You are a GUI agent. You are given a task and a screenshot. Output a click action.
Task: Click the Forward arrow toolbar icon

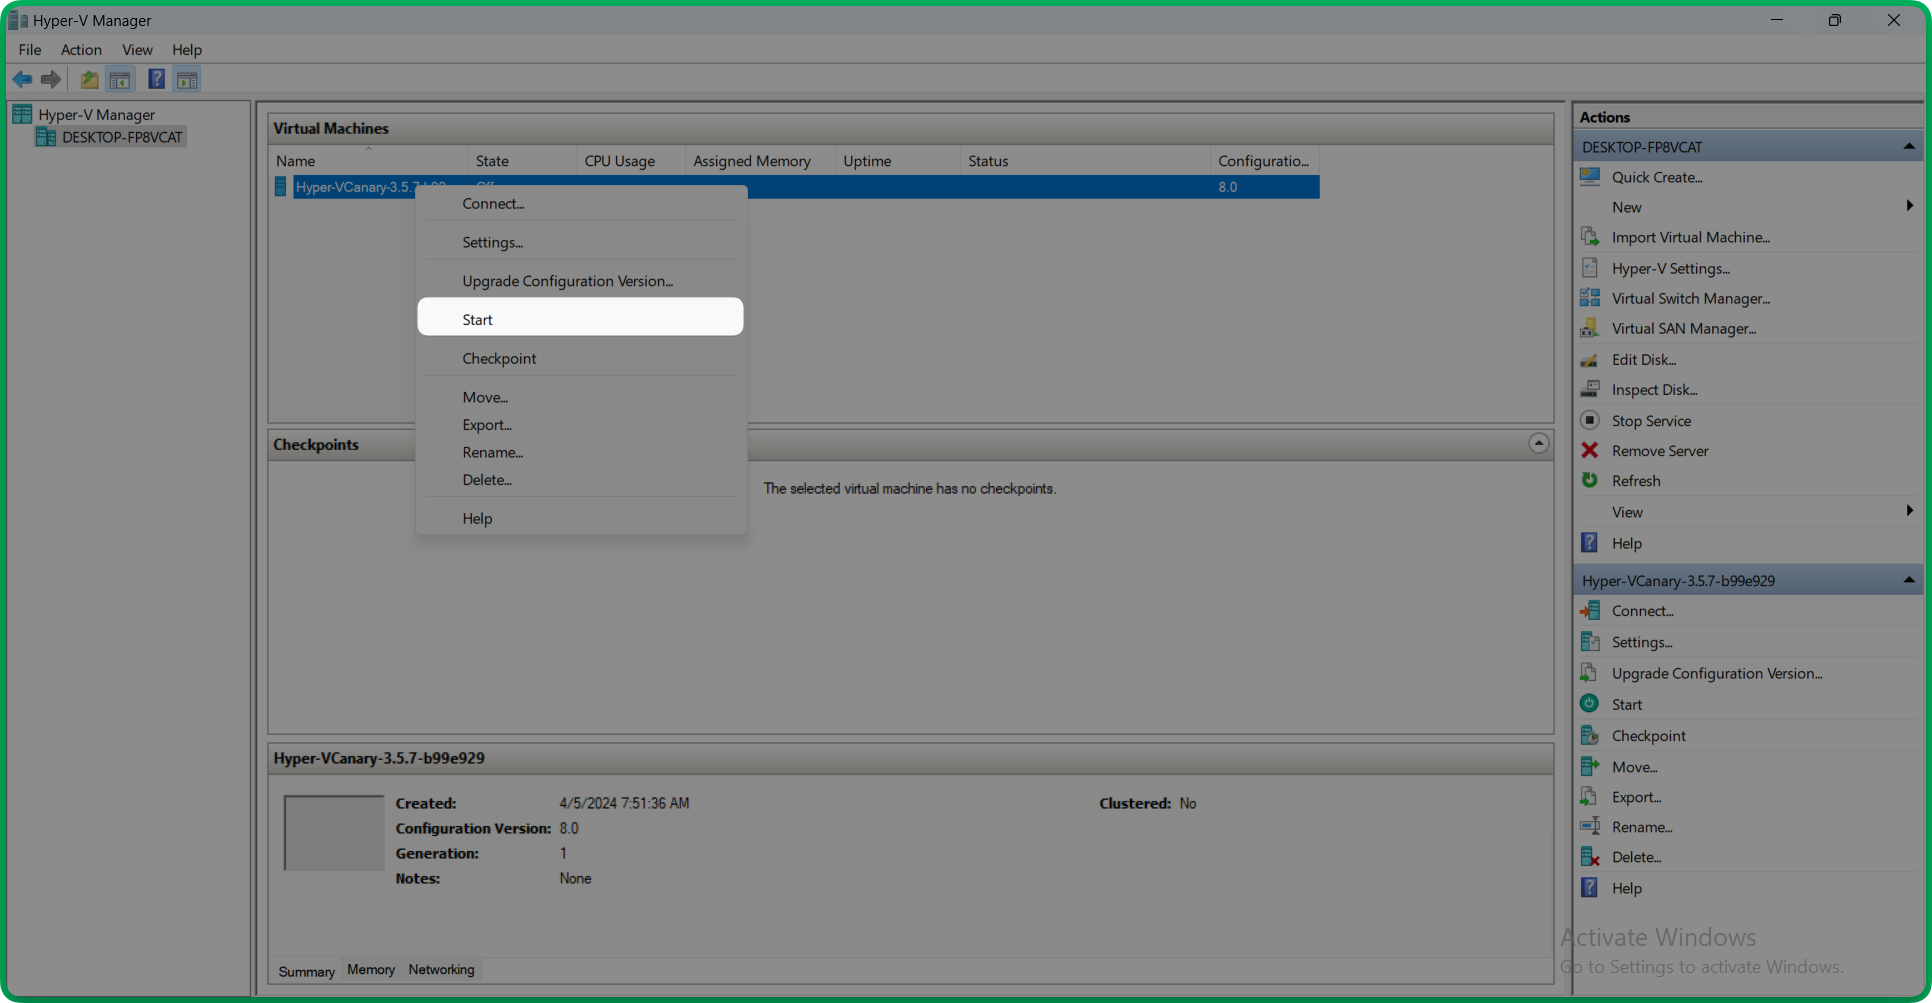click(51, 79)
